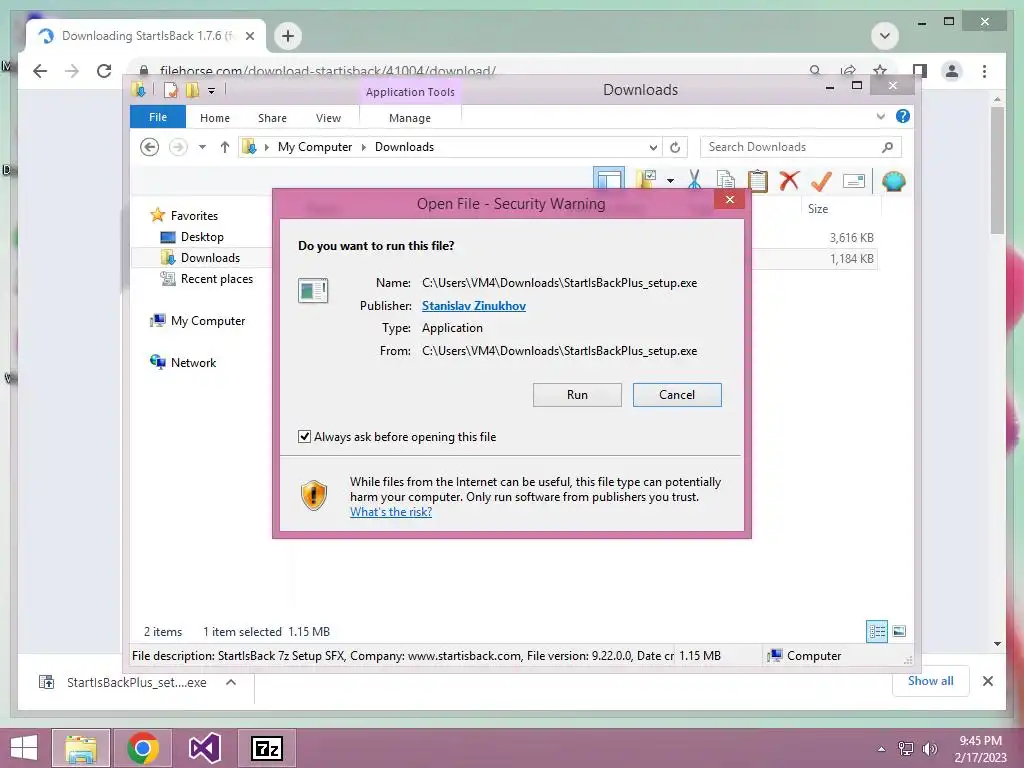The height and width of the screenshot is (768, 1024).
Task: Expand the My Computer breadcrumb arrow
Action: [x=364, y=148]
